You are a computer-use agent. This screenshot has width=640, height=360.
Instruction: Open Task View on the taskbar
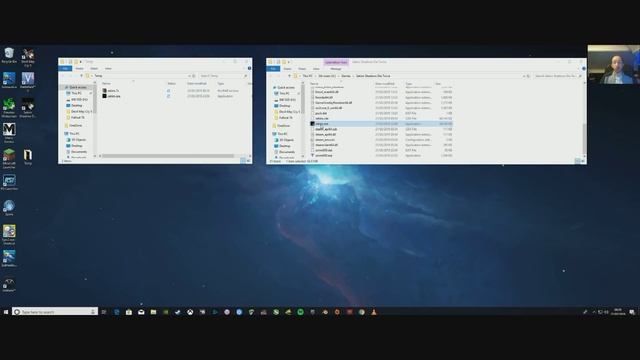(x=104, y=312)
